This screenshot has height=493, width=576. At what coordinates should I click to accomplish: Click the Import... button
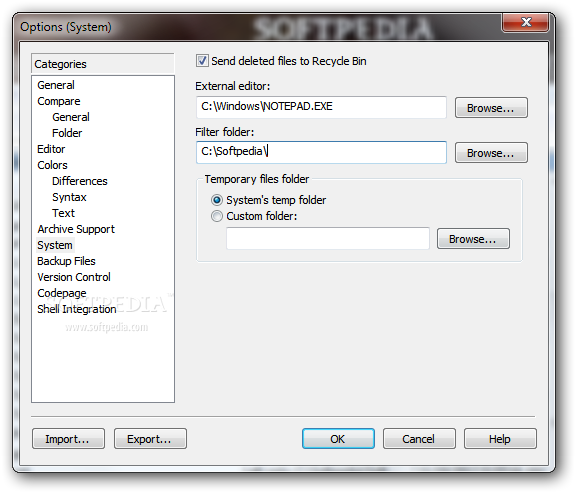point(68,439)
